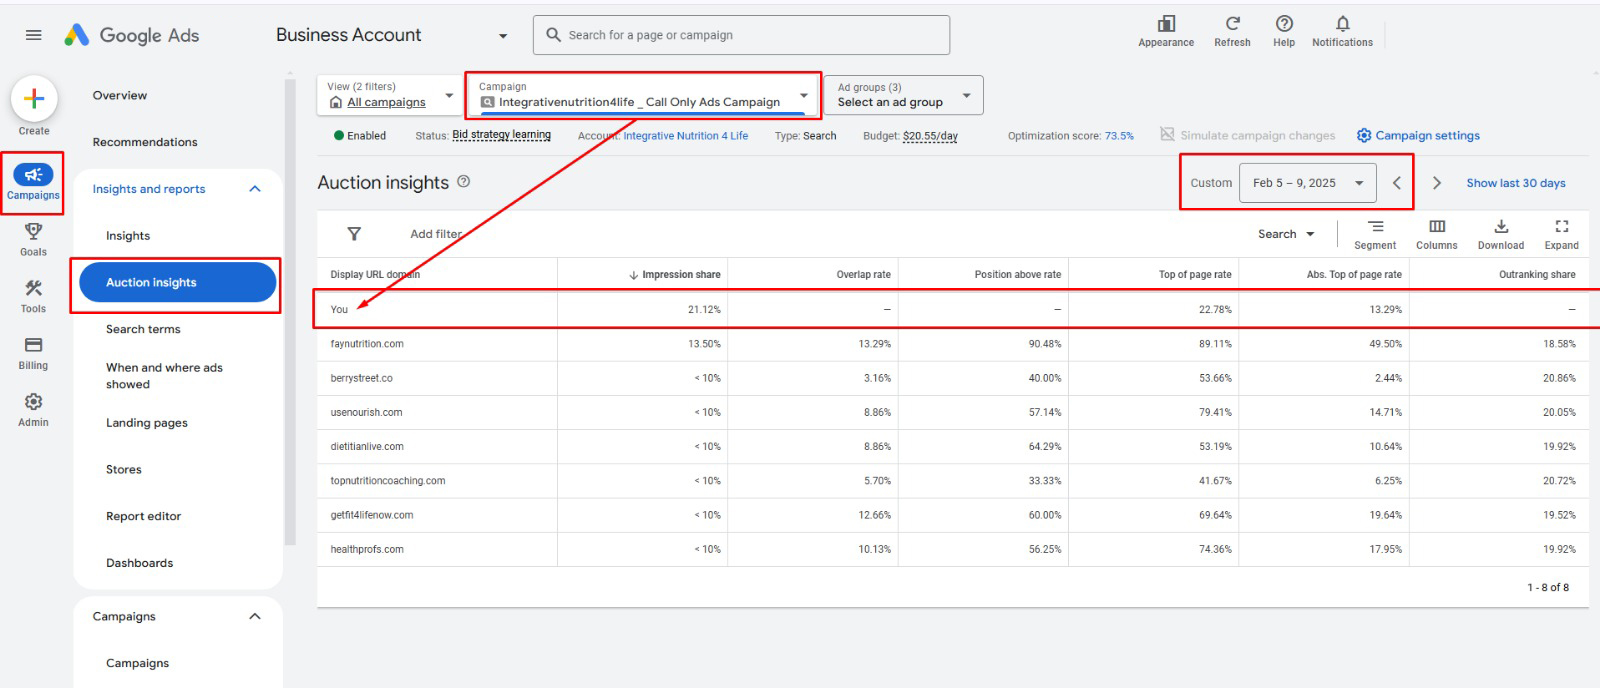Refresh the page data
1600x688 pixels.
1232,31
